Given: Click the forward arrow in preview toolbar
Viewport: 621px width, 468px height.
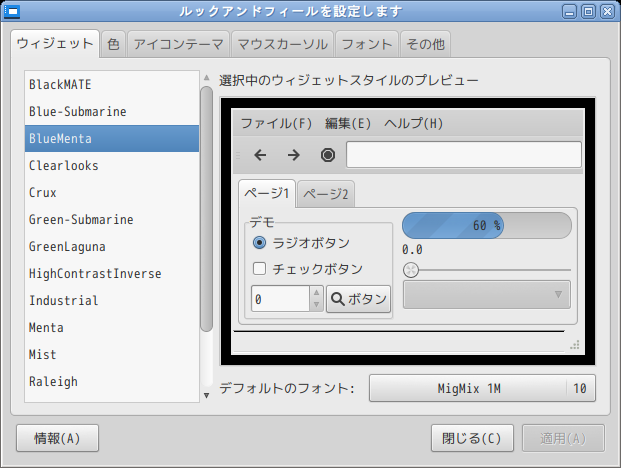Looking at the screenshot, I should pyautogui.click(x=293, y=155).
